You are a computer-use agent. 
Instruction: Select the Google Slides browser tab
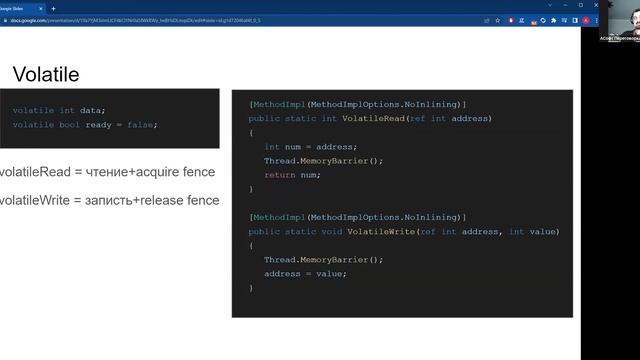pyautogui.click(x=22, y=9)
